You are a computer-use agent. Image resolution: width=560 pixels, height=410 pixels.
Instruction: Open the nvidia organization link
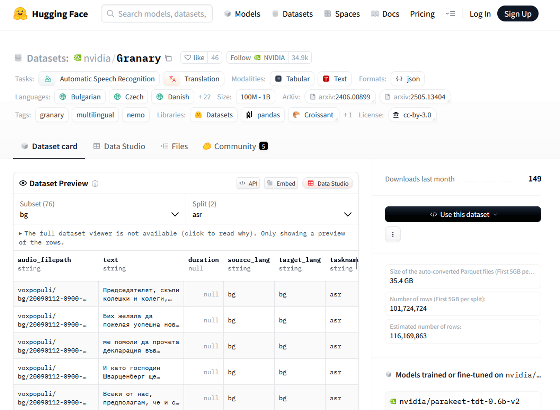tap(97, 58)
